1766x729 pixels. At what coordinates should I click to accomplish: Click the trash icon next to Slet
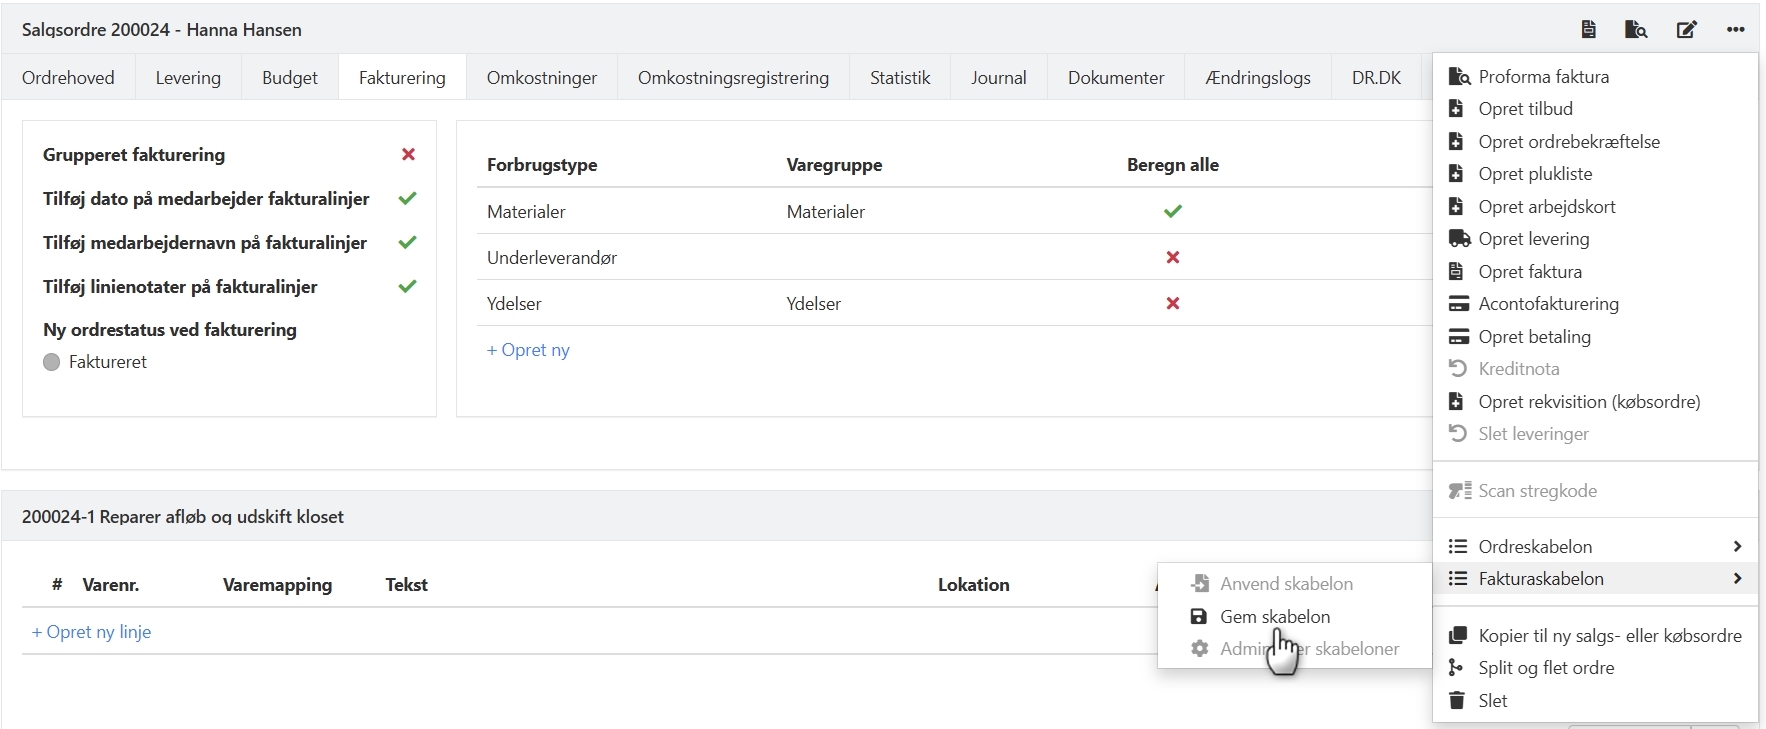(x=1458, y=701)
